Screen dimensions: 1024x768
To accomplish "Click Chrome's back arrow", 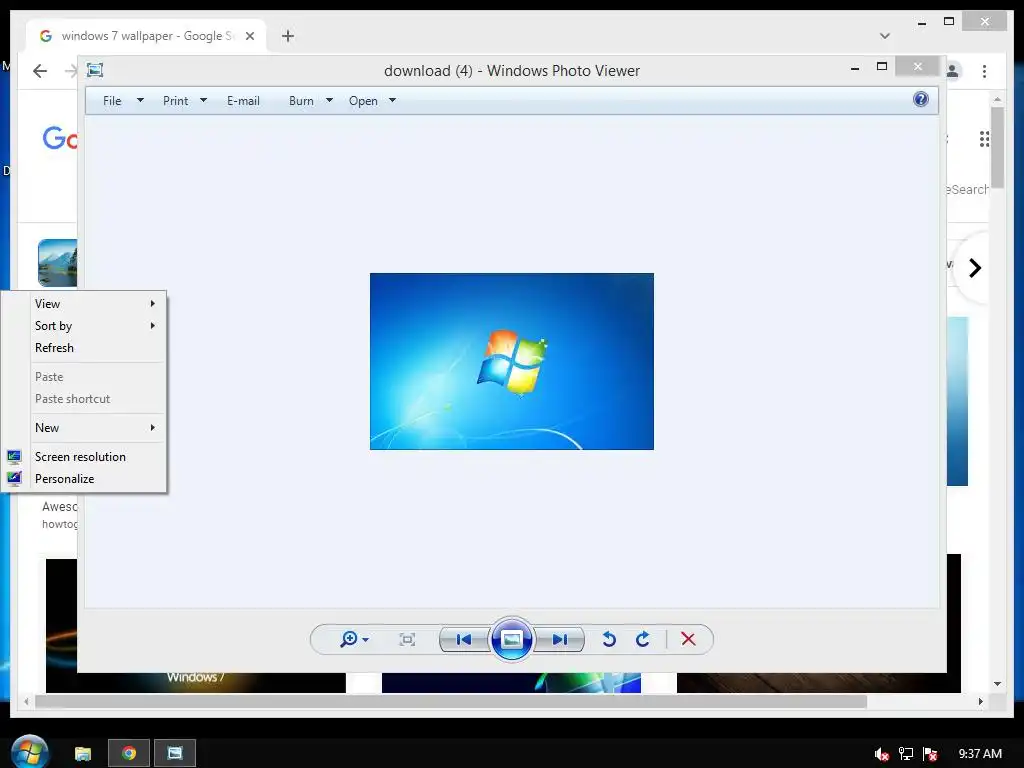I will pos(40,71).
